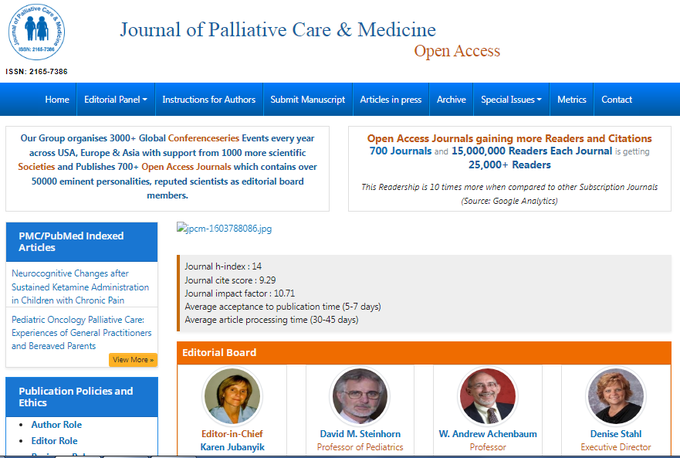Click the Professor of Pediatrics title text

(360, 447)
